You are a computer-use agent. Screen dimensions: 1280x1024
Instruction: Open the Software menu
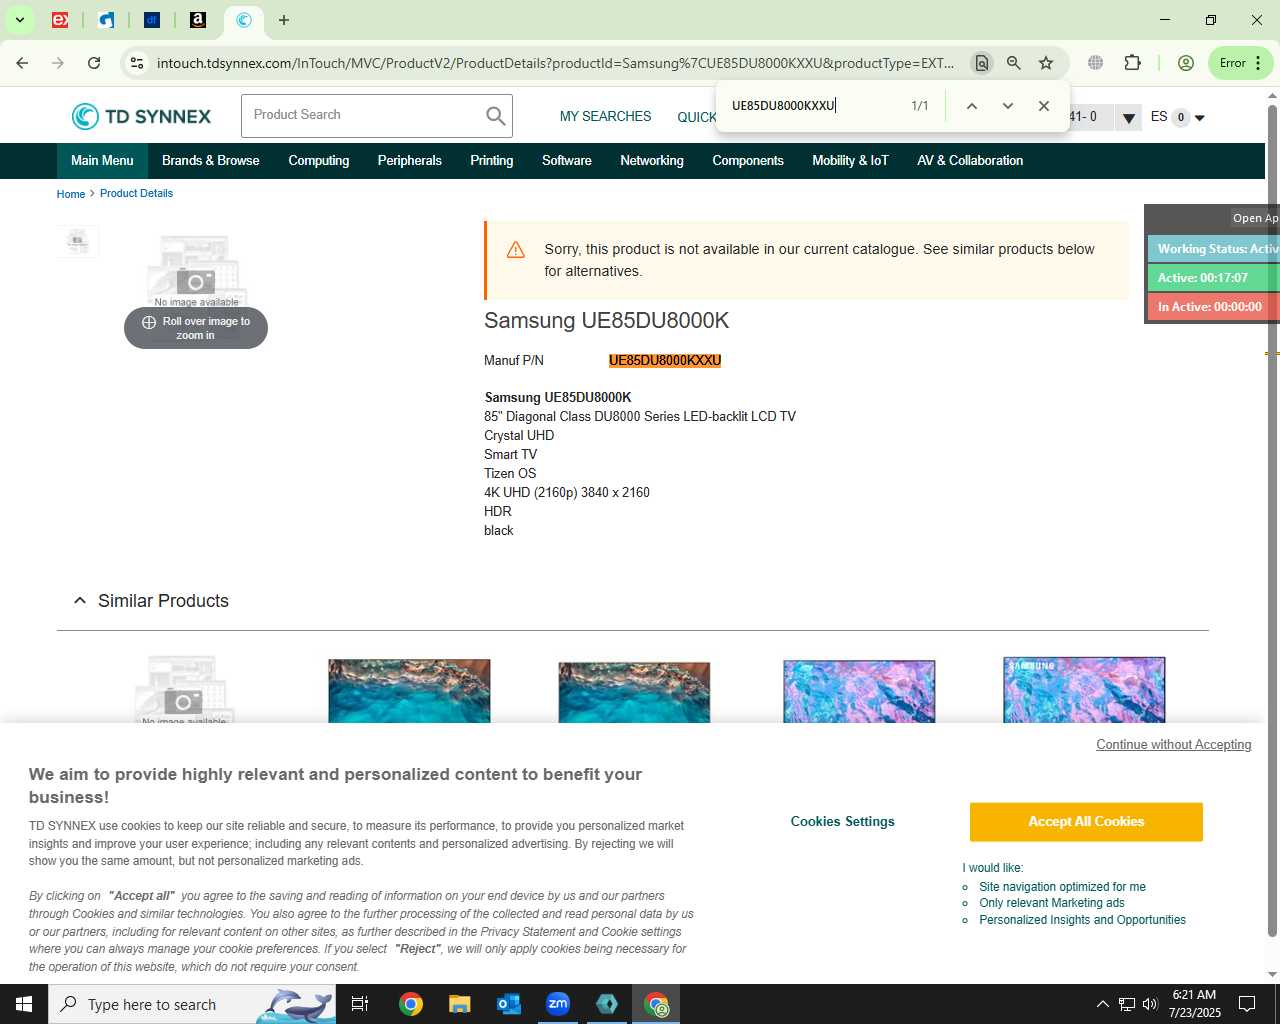(567, 161)
